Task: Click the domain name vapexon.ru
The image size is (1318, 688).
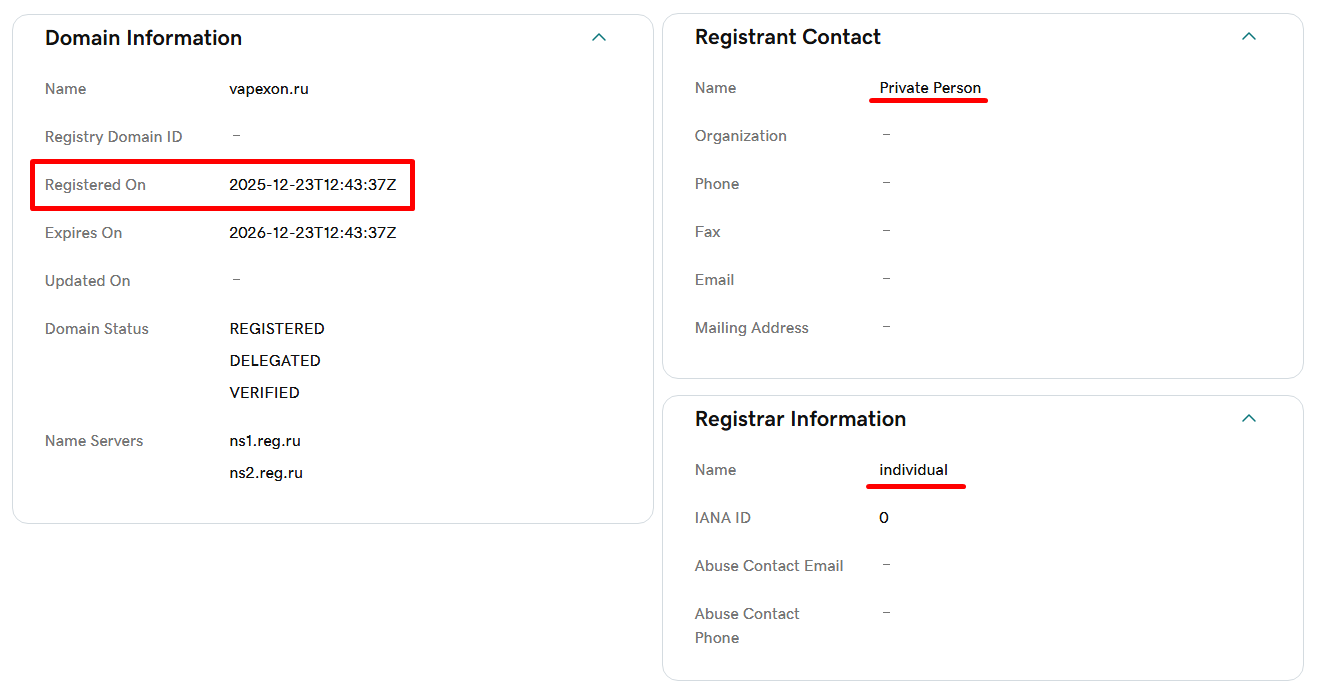Action: tap(269, 89)
